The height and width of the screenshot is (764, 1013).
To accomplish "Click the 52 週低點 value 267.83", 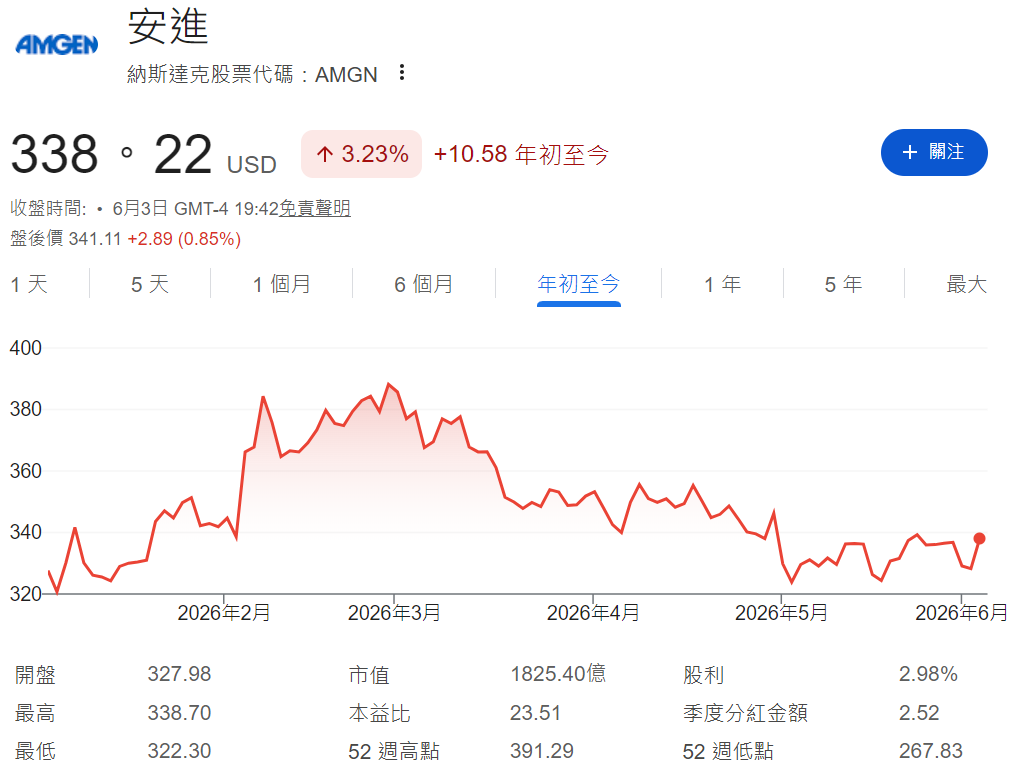I will 931,751.
